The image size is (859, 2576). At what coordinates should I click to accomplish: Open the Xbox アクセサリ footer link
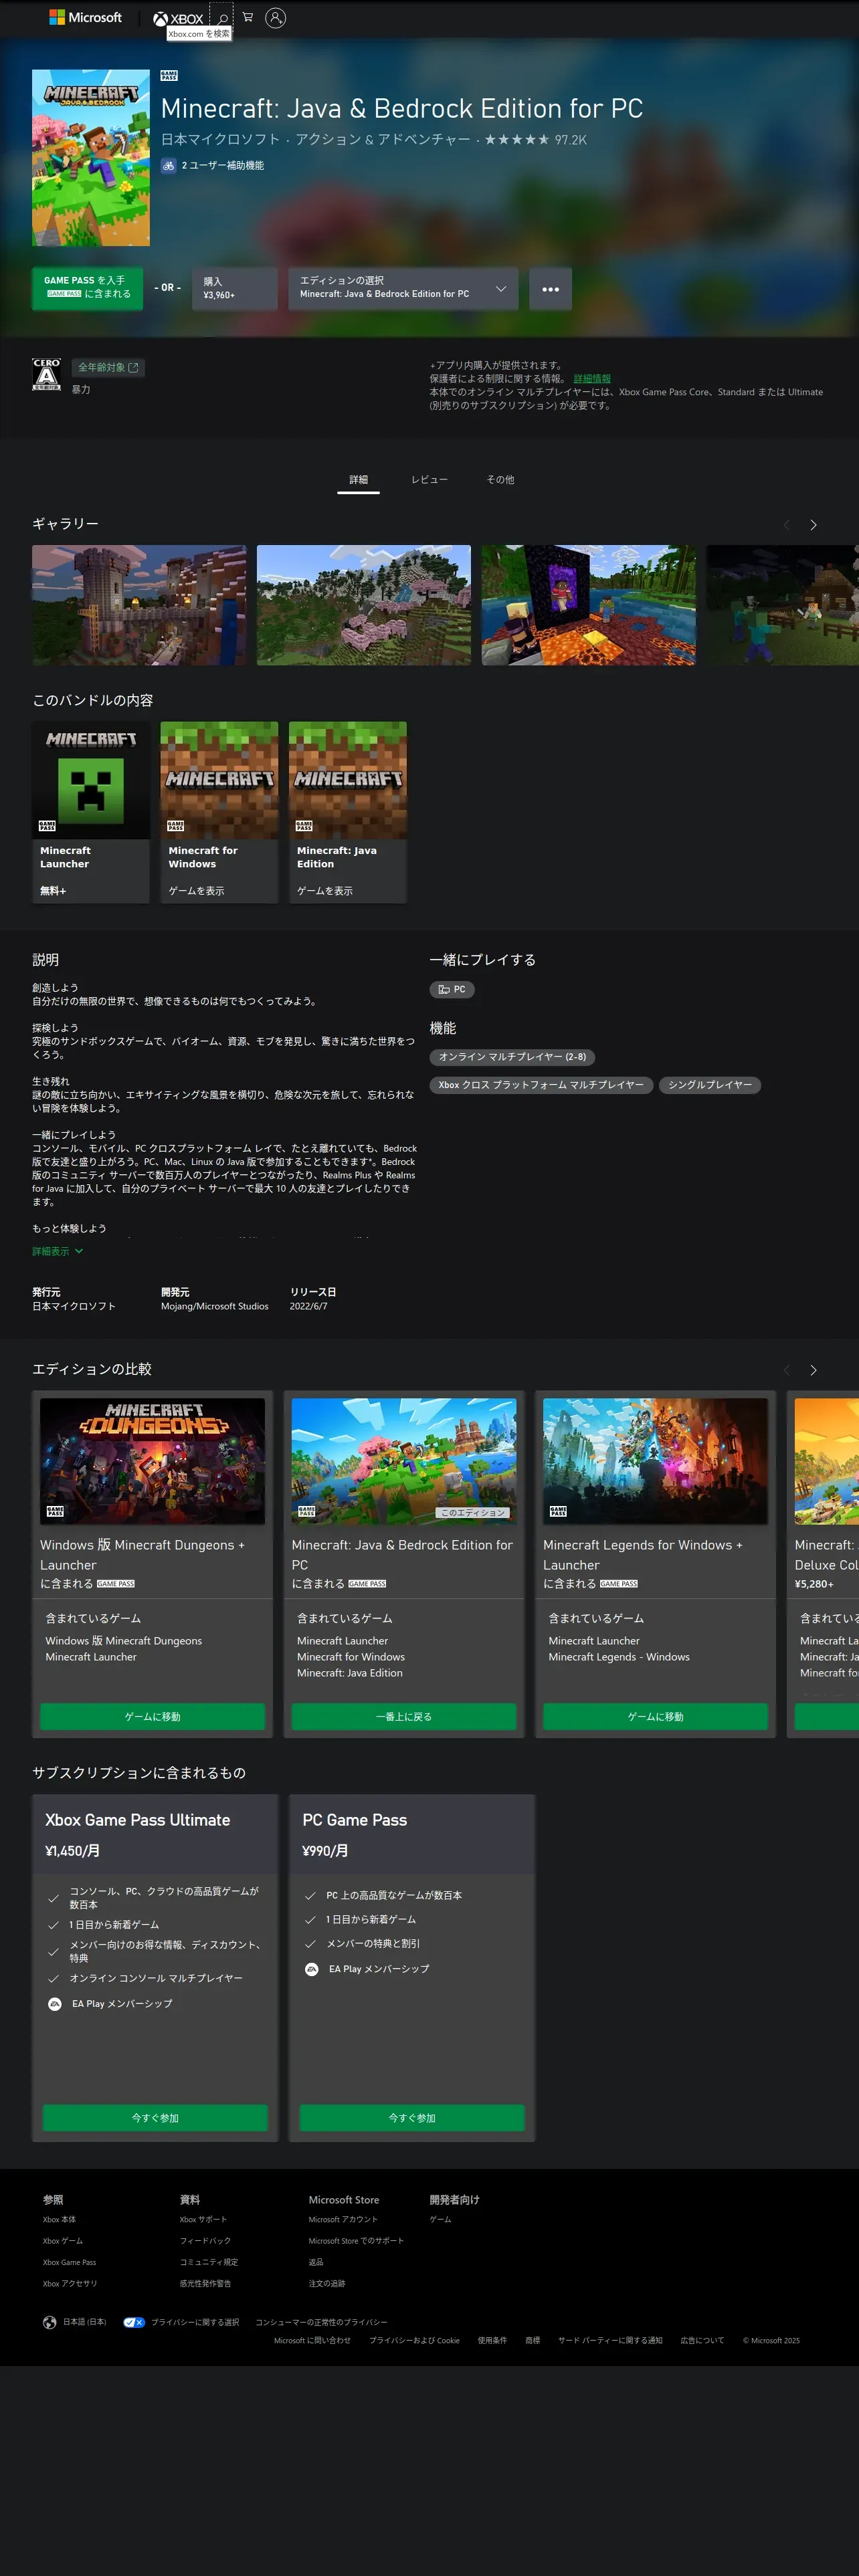point(69,2283)
